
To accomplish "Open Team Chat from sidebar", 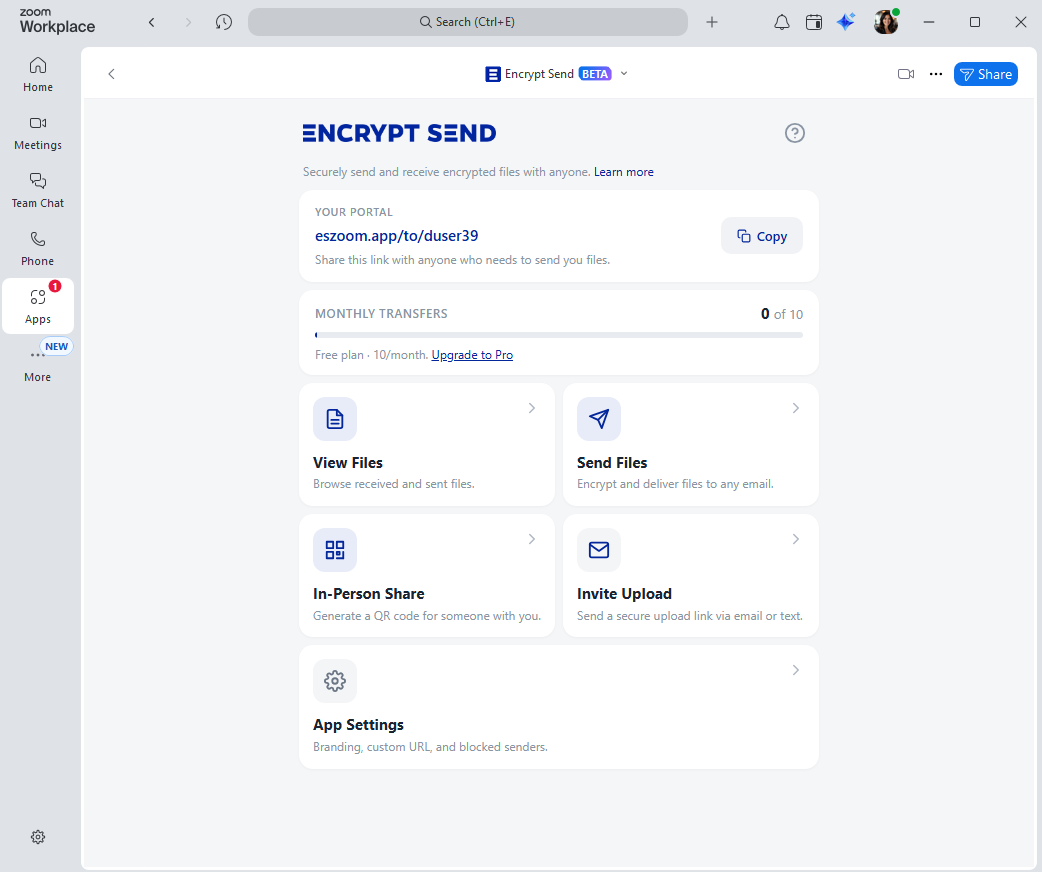I will click(x=38, y=191).
